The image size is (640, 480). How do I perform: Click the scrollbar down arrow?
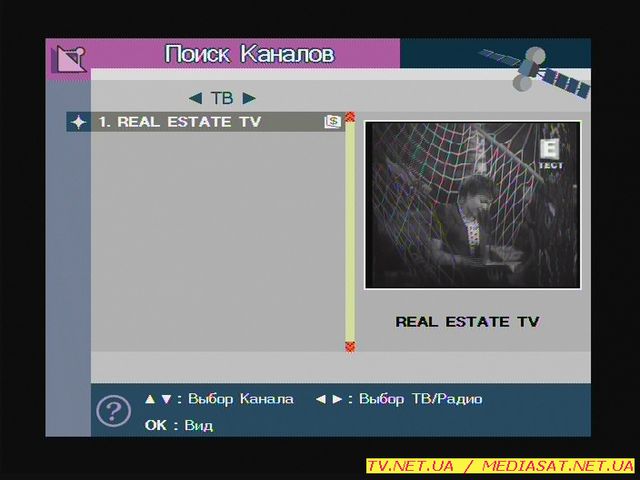tap(350, 347)
